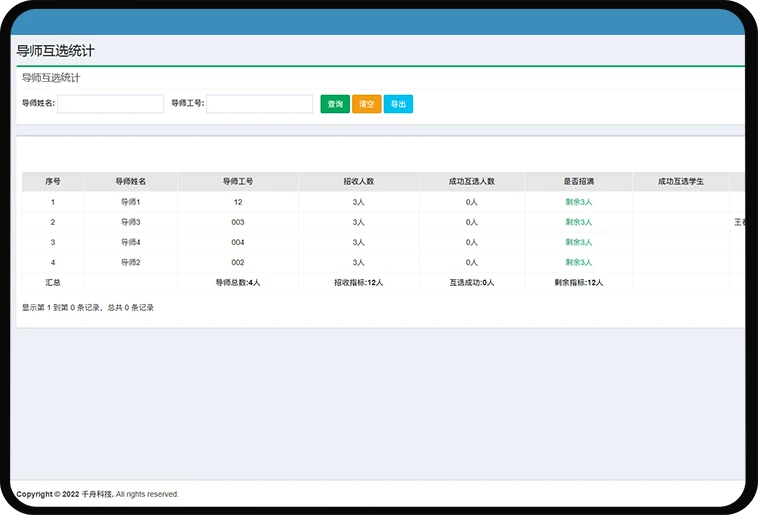Viewport: 758px width, 515px height.
Task: Select the 招收人数 column header
Action: 359,182
